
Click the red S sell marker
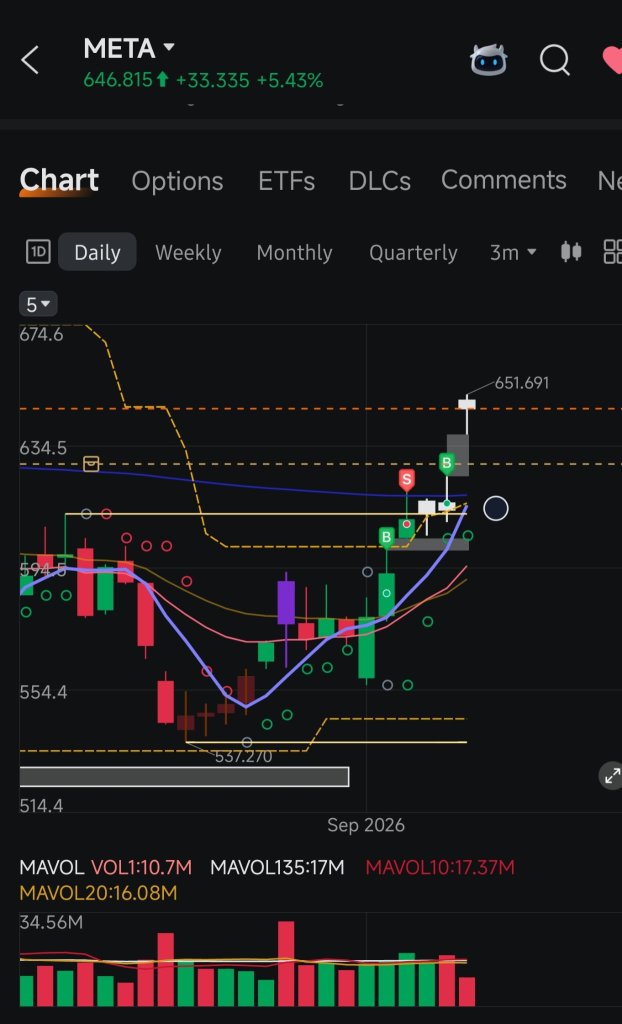[406, 481]
